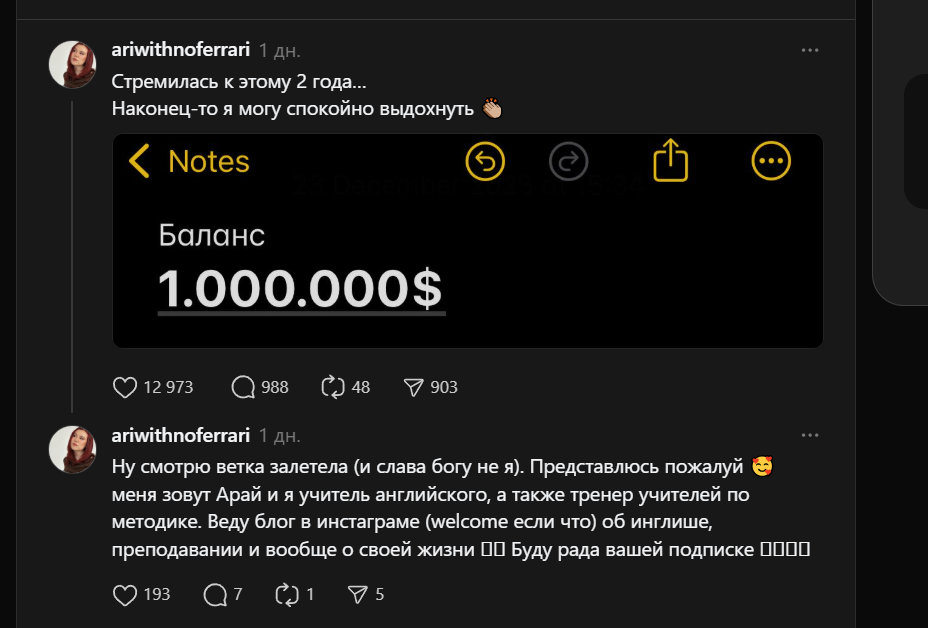Open replies on the 988-comment post
Image resolution: width=928 pixels, height=628 pixels.
(243, 387)
